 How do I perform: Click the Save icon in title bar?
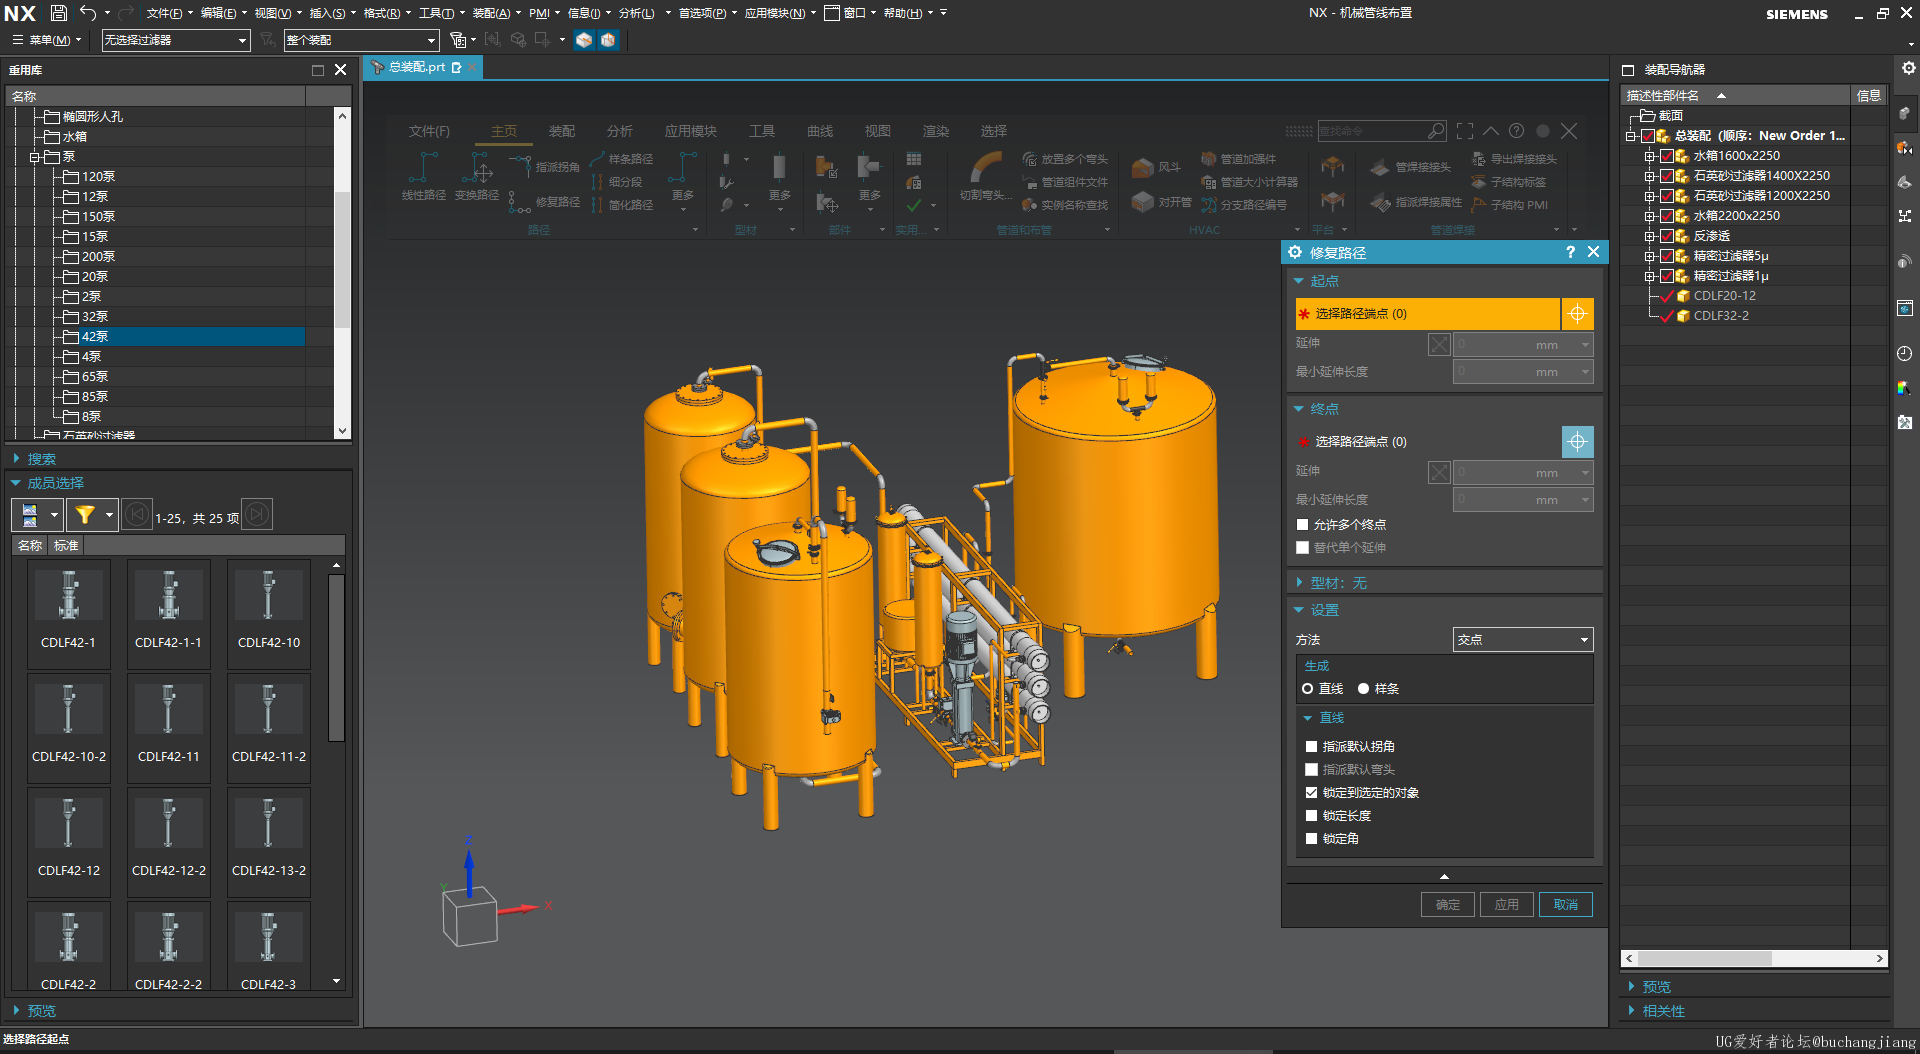point(59,13)
